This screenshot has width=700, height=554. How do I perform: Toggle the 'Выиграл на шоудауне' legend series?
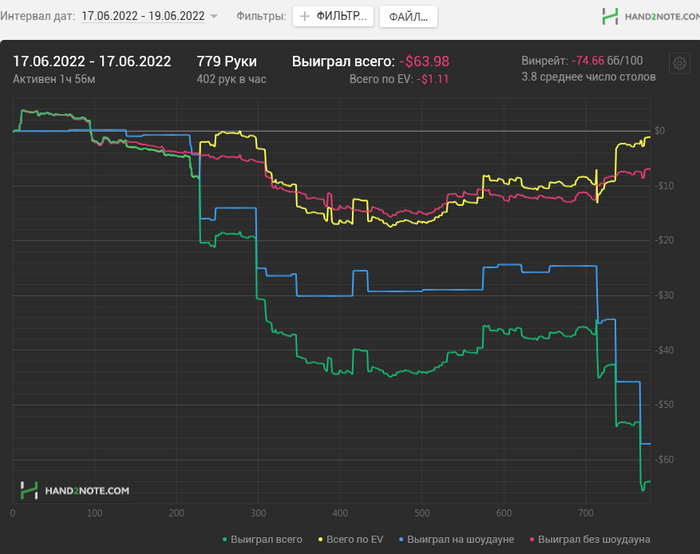(456, 539)
